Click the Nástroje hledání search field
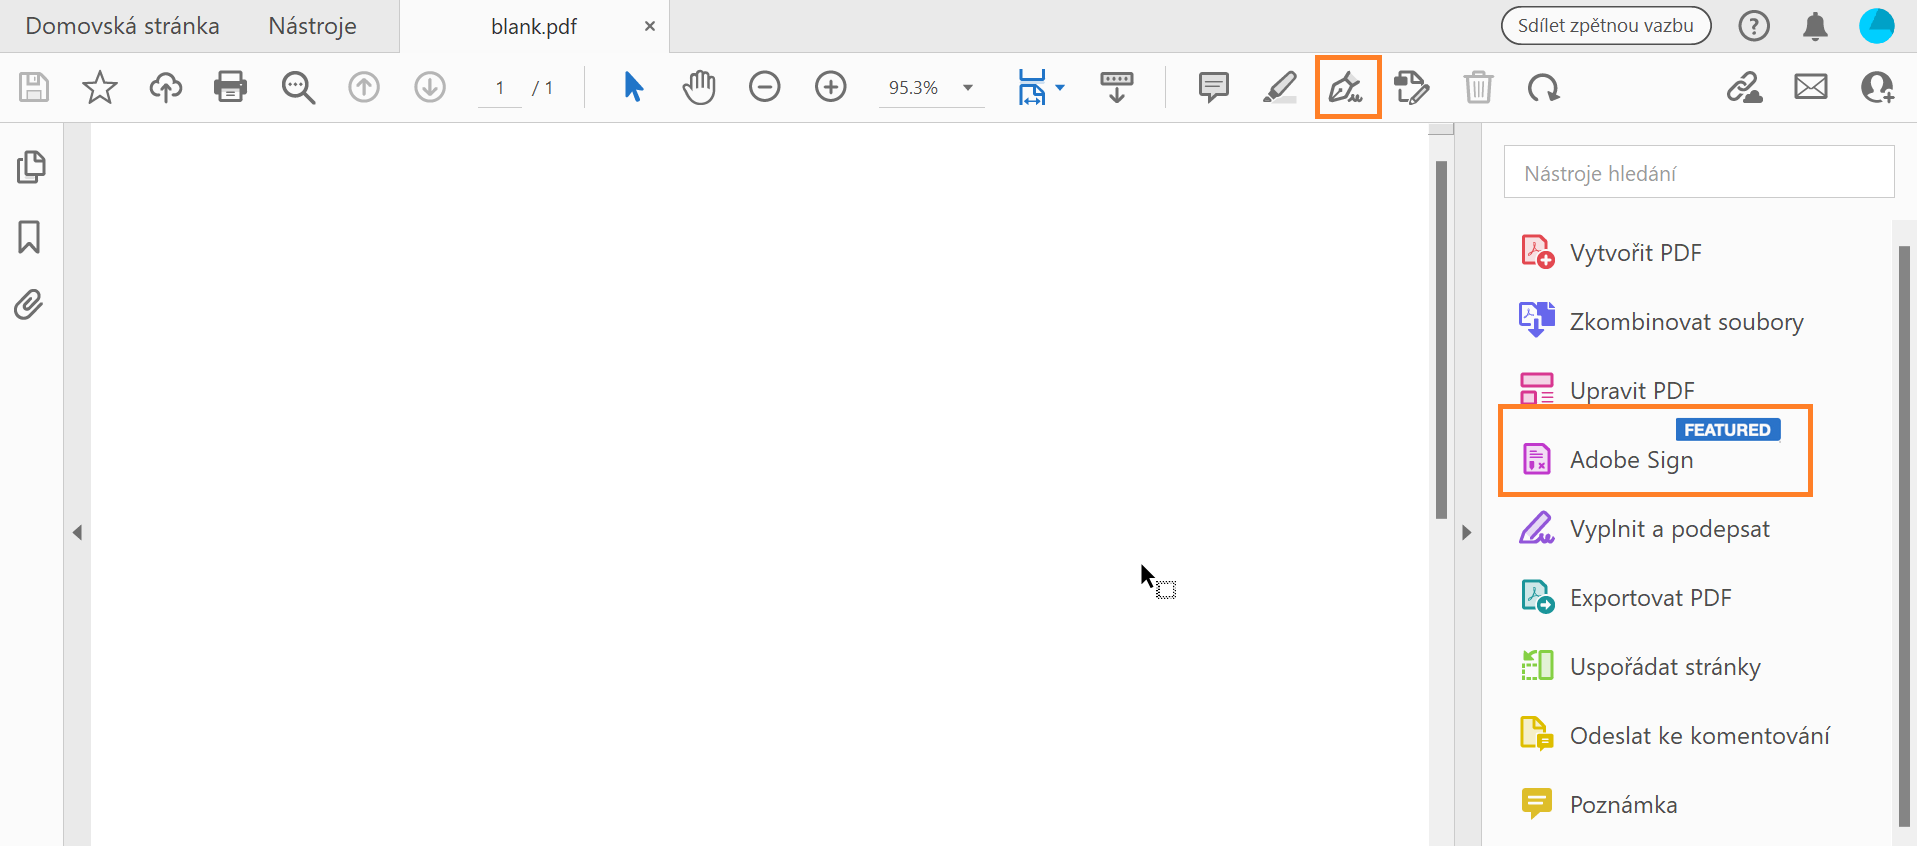Image resolution: width=1917 pixels, height=846 pixels. coord(1699,172)
